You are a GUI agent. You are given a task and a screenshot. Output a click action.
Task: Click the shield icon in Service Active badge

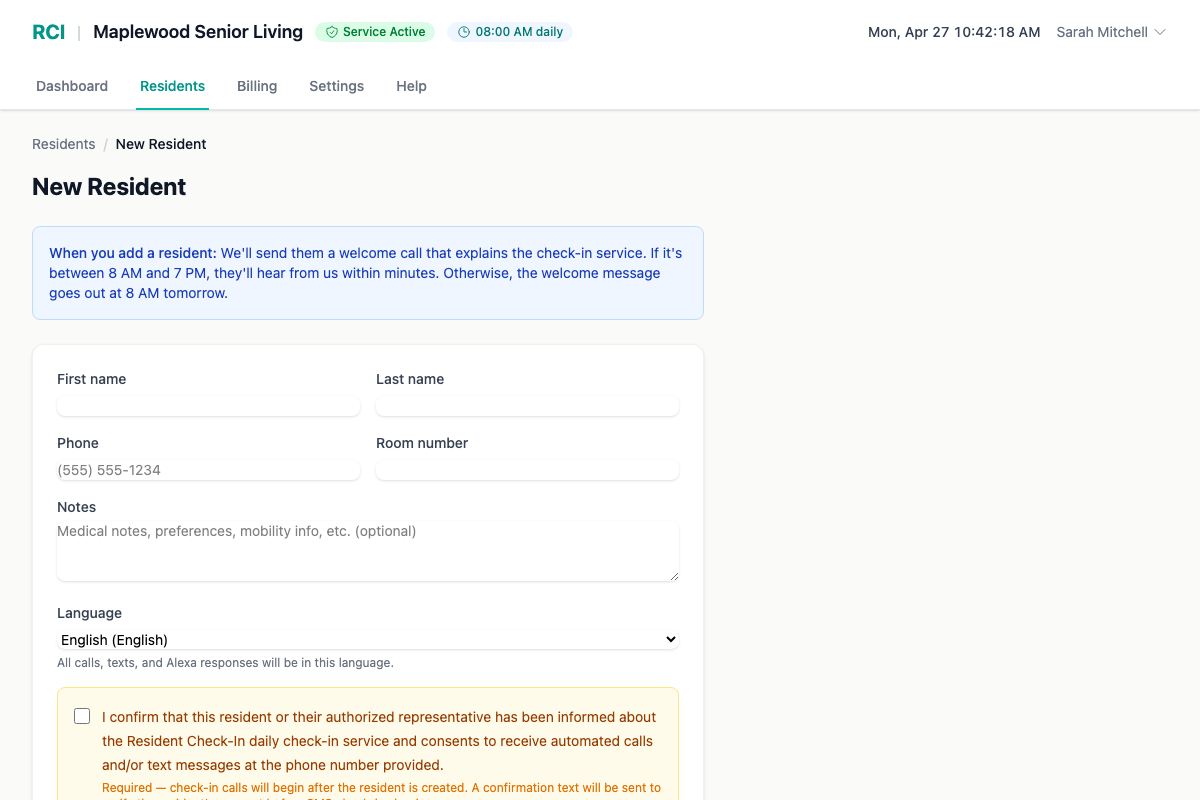click(332, 32)
